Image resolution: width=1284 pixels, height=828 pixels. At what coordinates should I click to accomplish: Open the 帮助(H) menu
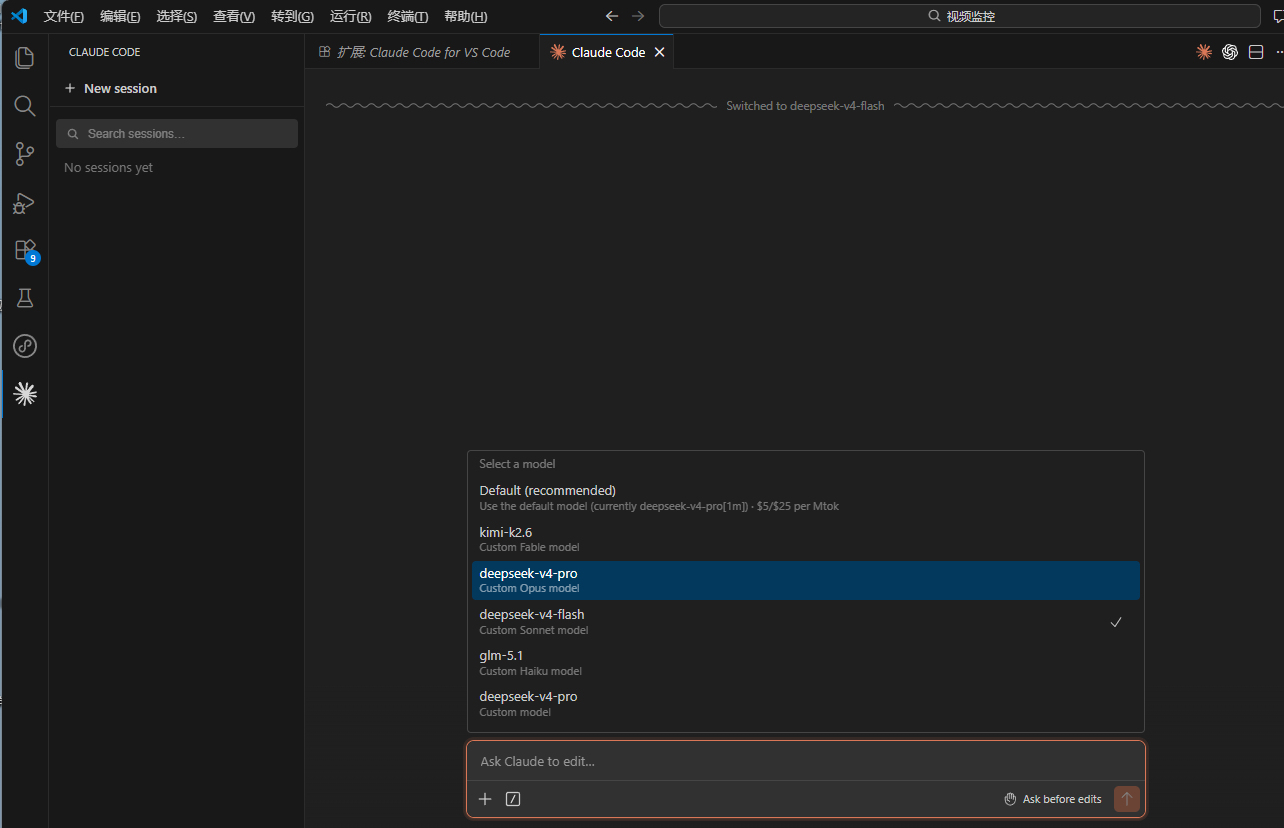466,16
